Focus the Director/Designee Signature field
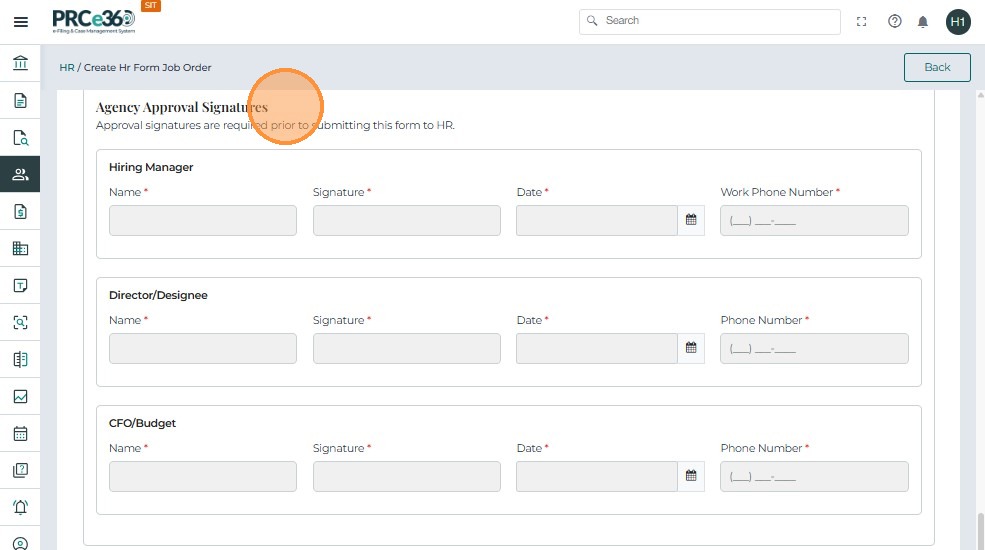The width and height of the screenshot is (985, 550). (406, 348)
